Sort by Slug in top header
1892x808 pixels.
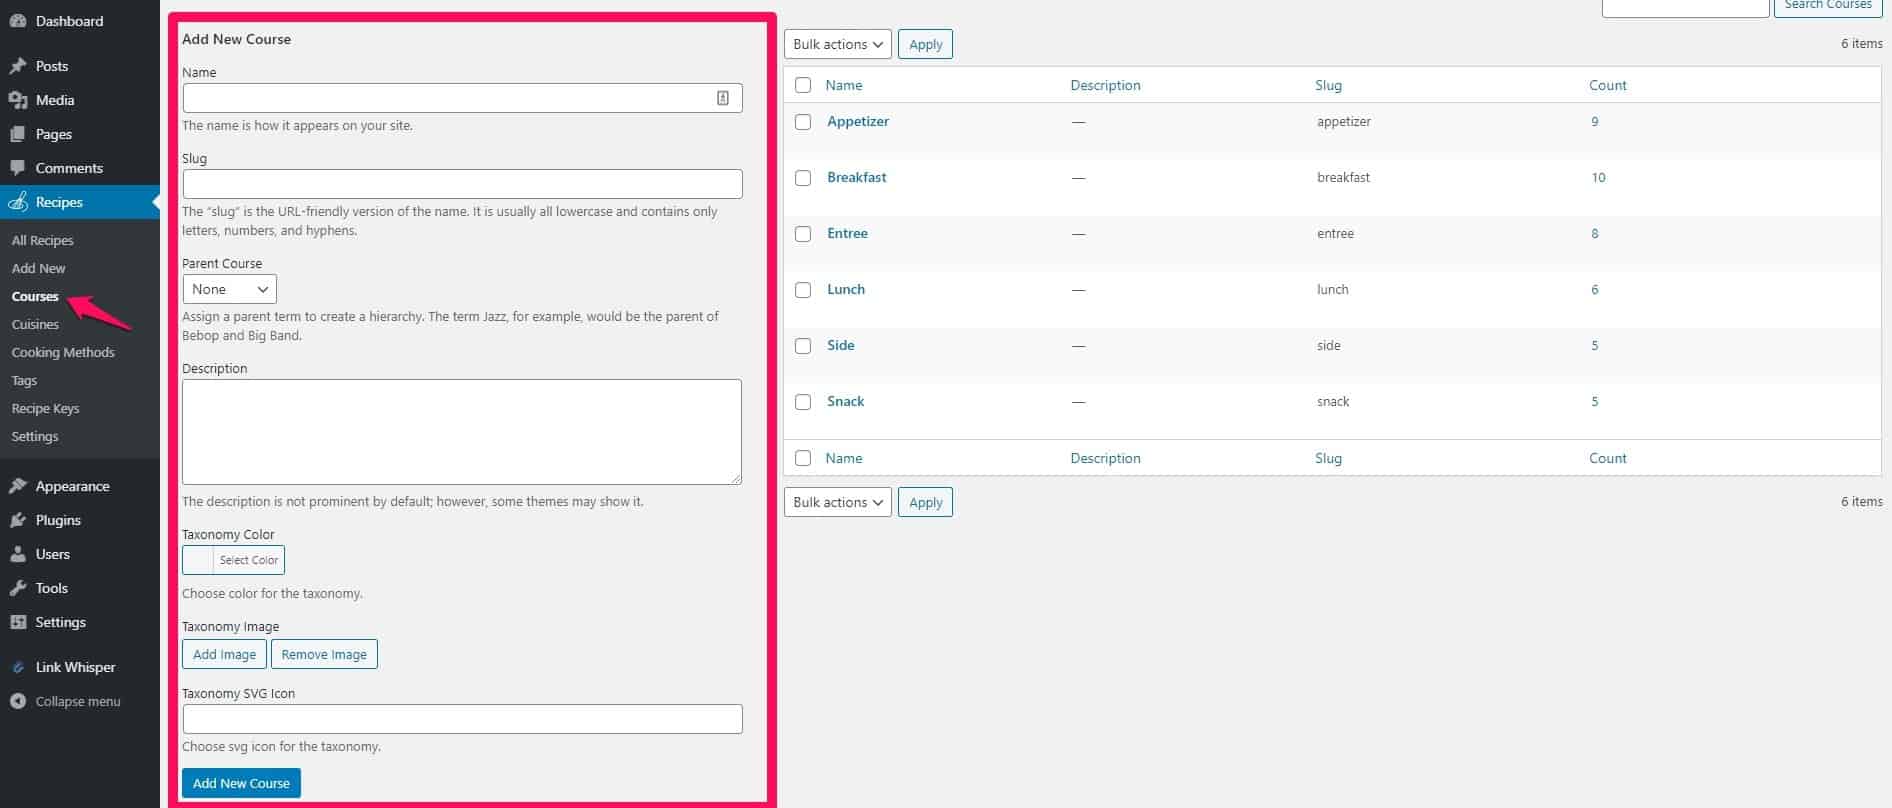1328,85
